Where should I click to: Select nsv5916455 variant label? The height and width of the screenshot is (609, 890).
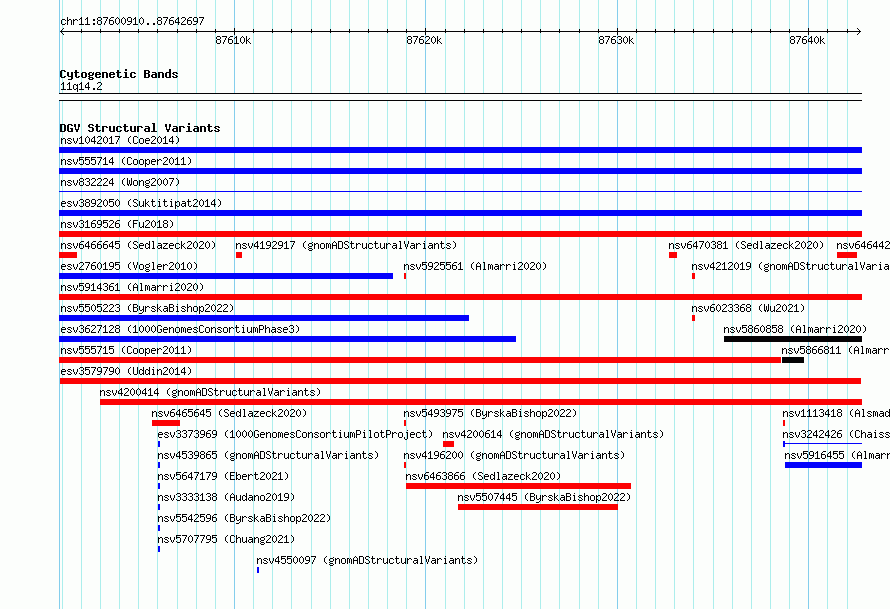click(x=837, y=455)
